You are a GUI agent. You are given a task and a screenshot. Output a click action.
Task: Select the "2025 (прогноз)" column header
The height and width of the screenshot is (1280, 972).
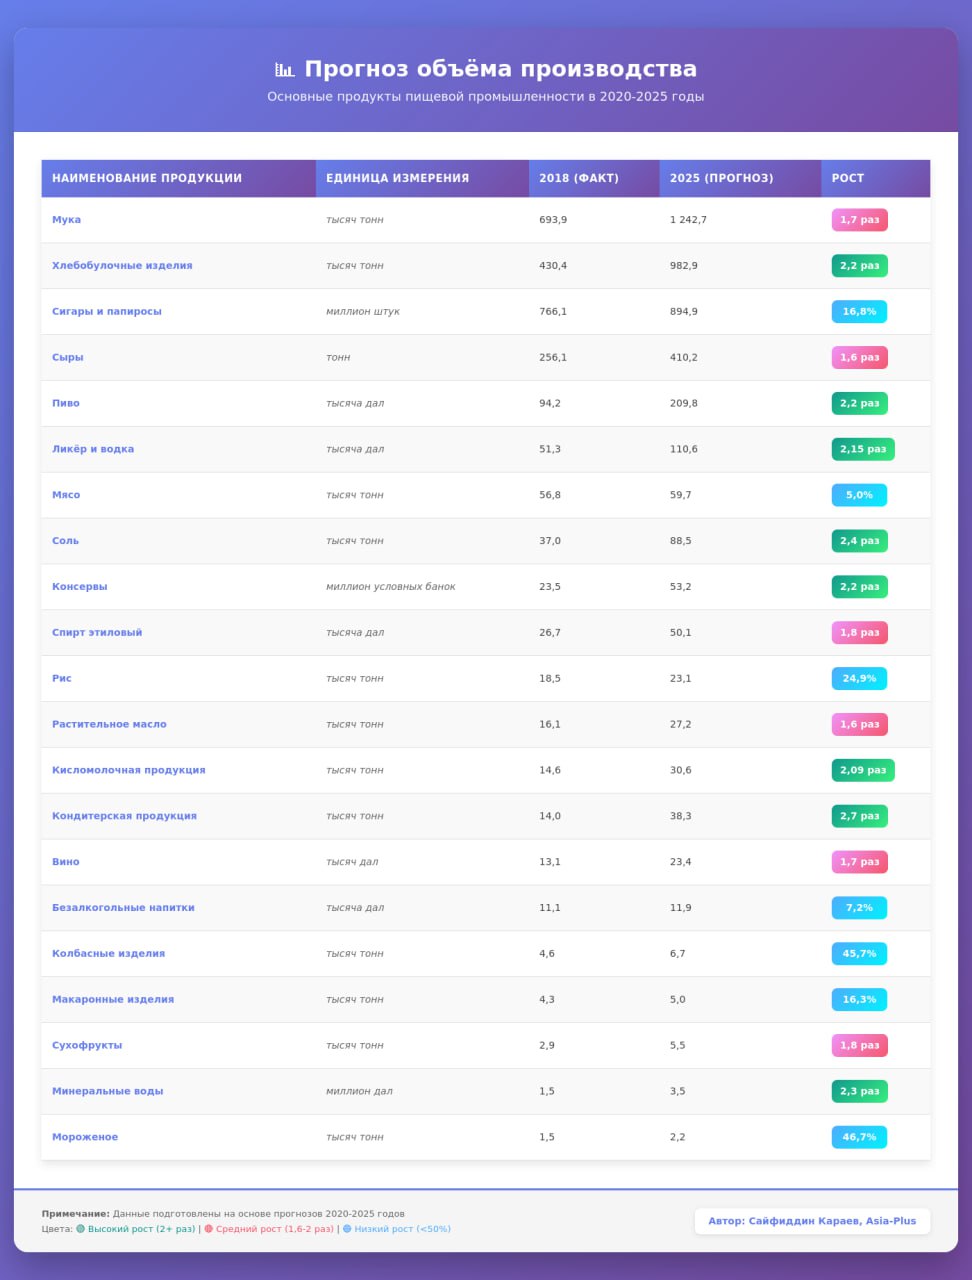coord(721,178)
